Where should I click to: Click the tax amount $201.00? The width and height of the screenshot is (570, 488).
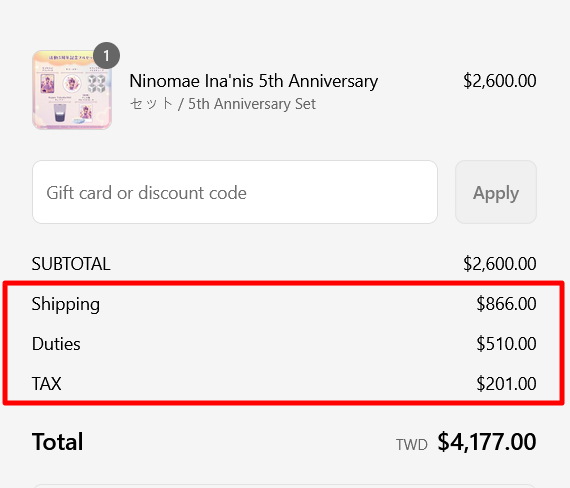[x=506, y=384]
